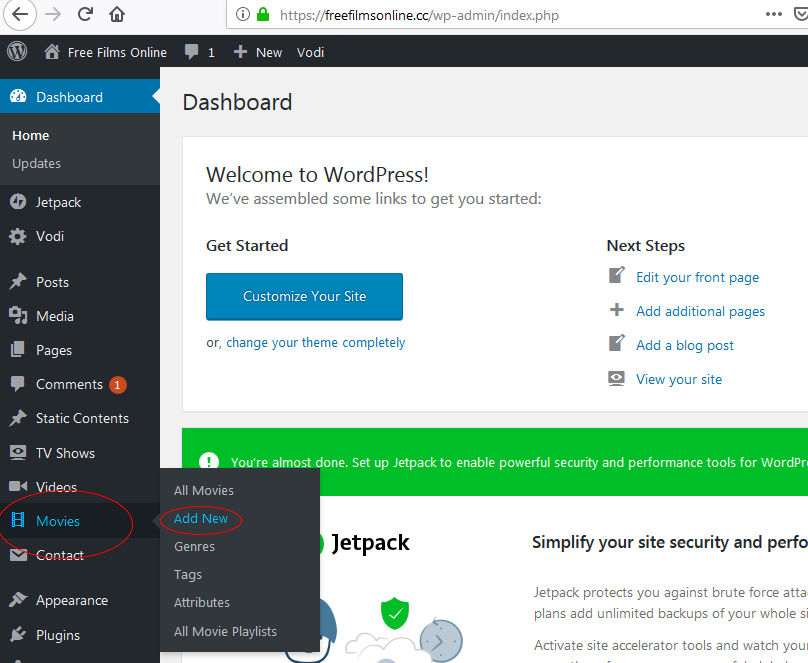Open the Updates submenu item

pos(36,163)
